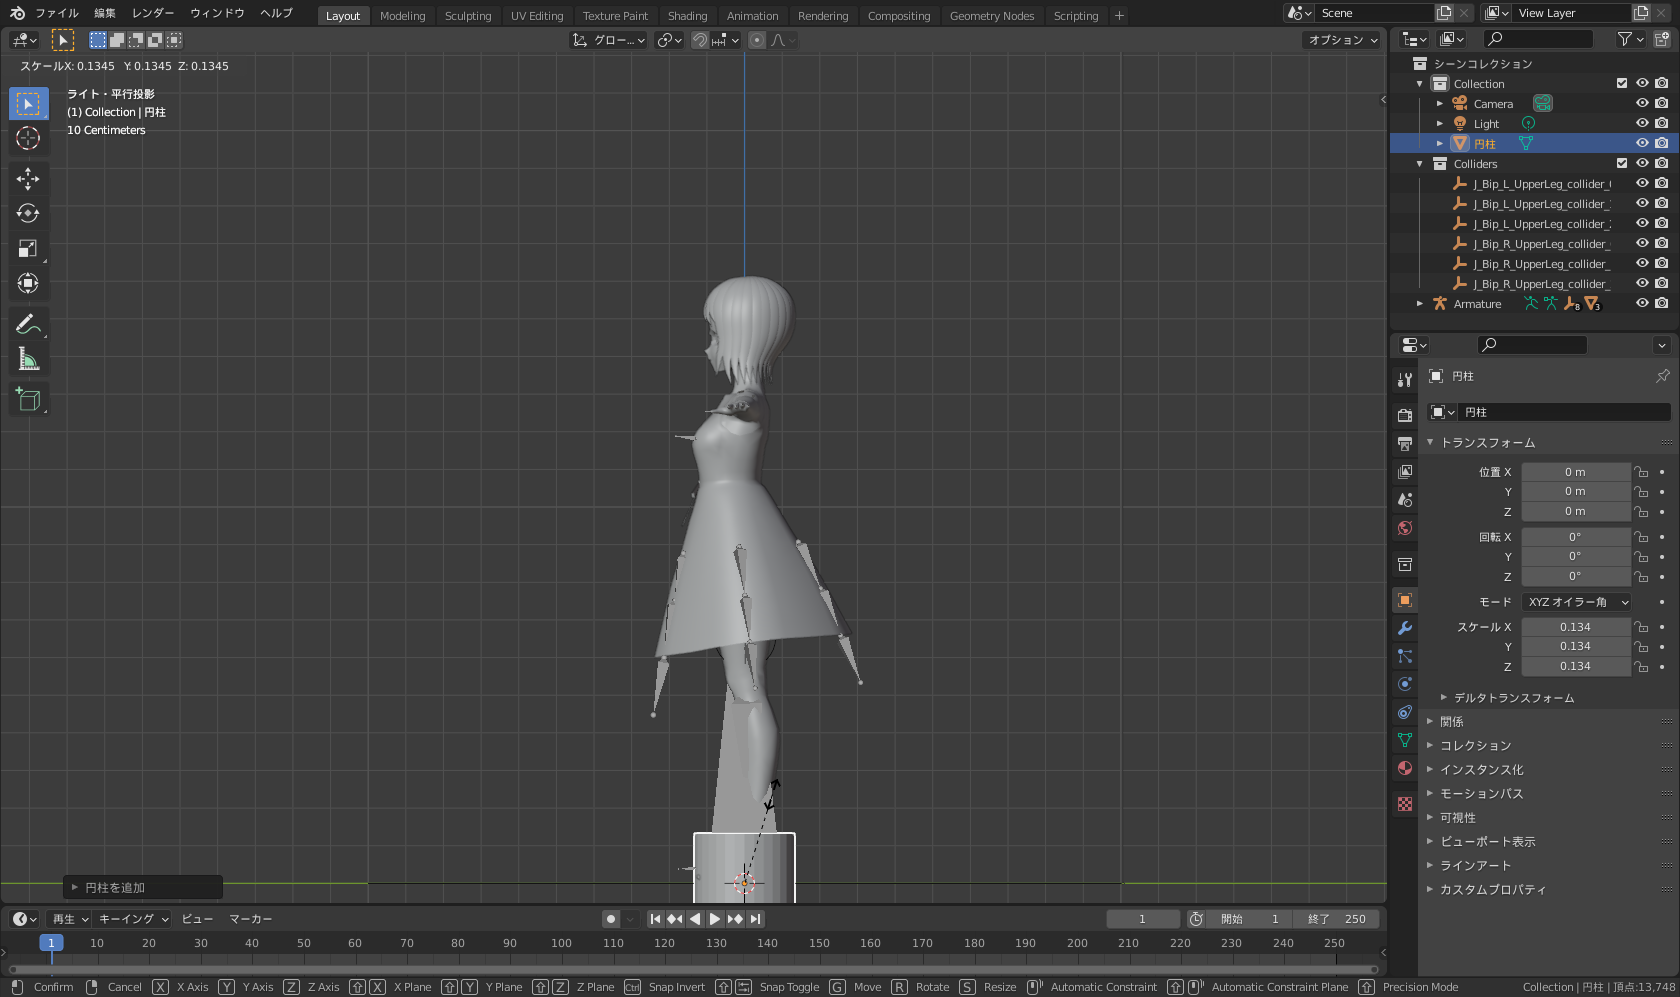This screenshot has width=1680, height=997.
Task: Click the current frame number field
Action: 1142,919
